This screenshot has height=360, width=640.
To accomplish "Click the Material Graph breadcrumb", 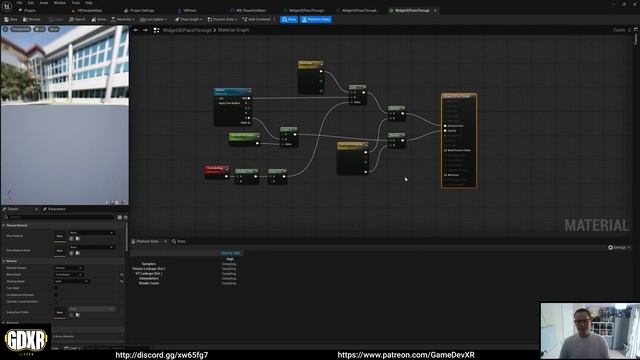I will click(x=233, y=30).
